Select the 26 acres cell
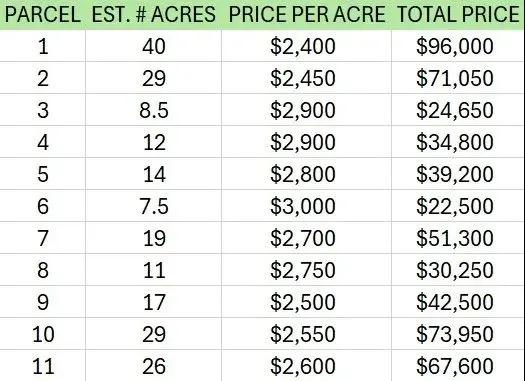The image size is (525, 381). (x=153, y=366)
